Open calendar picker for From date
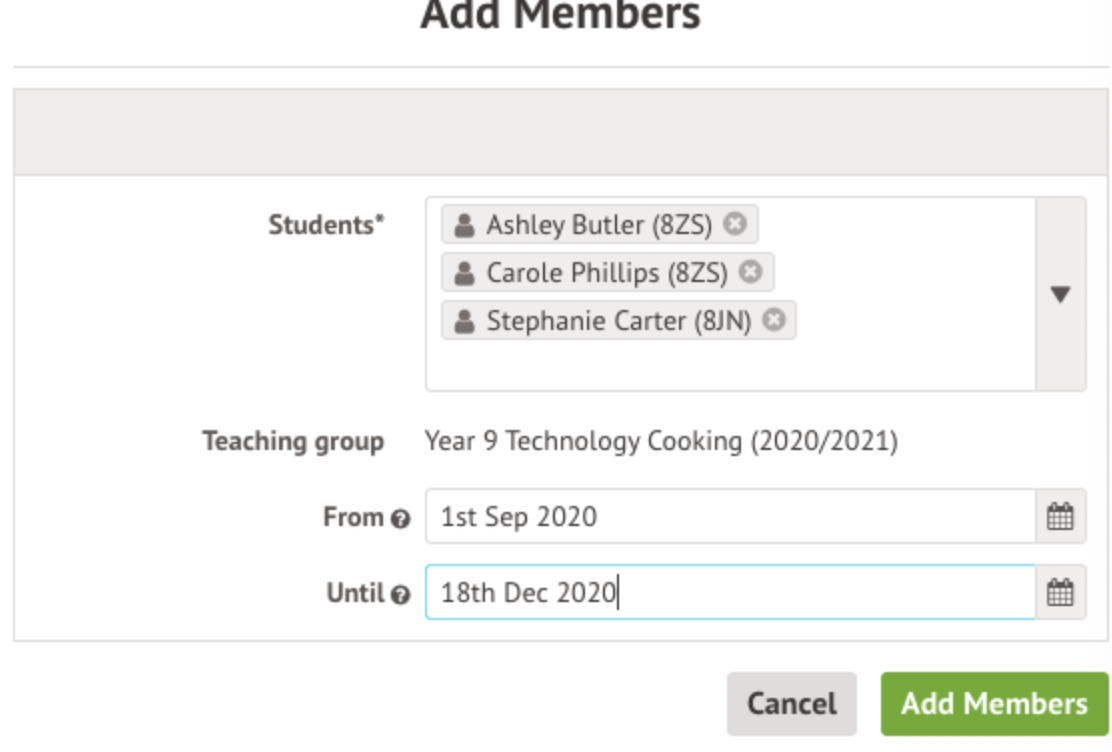 (x=1060, y=517)
